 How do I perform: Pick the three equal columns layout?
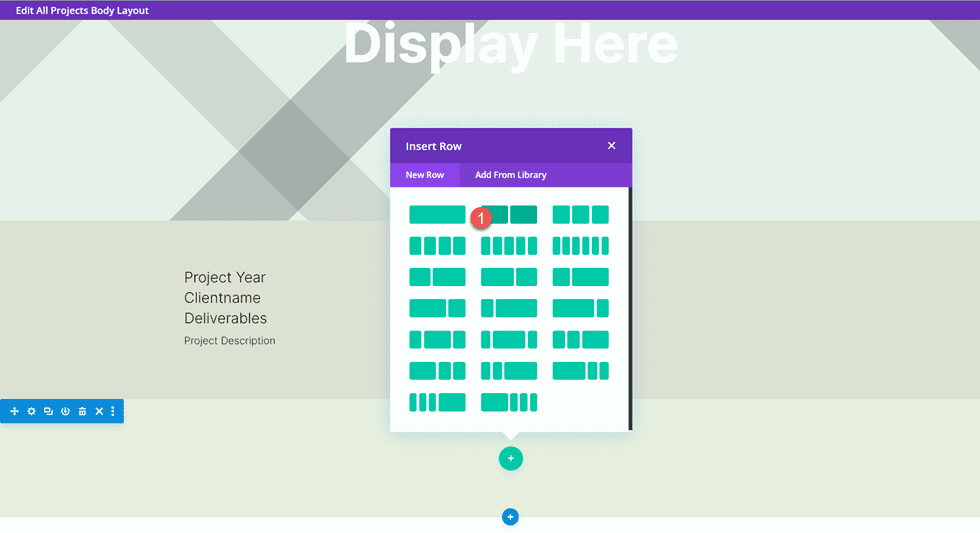580,214
